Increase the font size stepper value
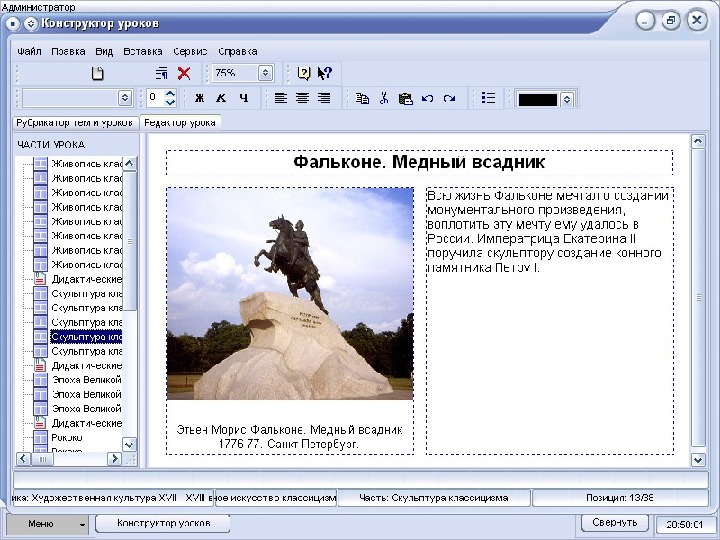This screenshot has width=720, height=540. point(170,93)
